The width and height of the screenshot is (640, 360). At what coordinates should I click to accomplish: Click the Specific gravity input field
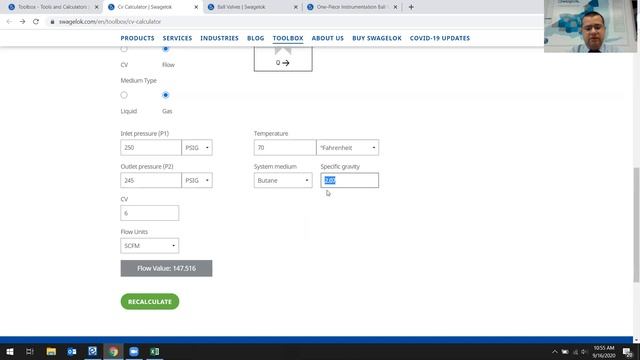[349, 180]
